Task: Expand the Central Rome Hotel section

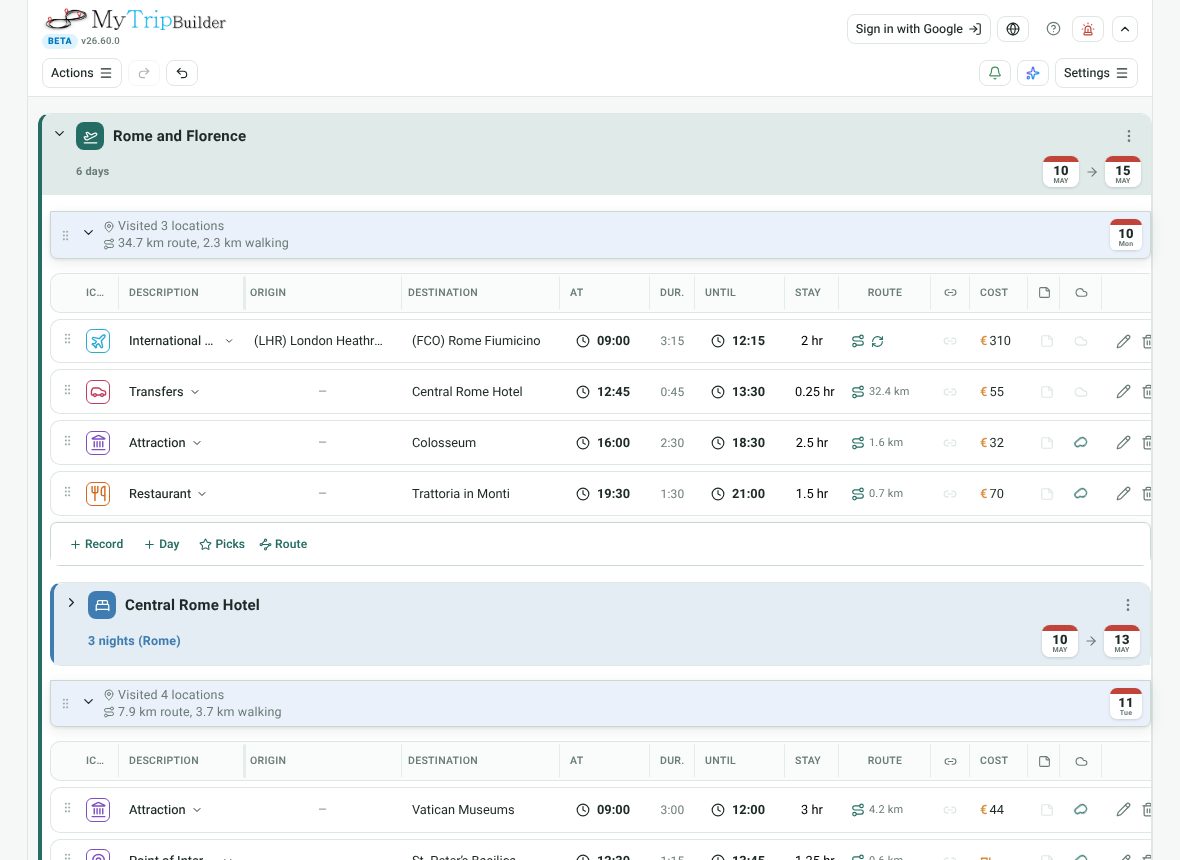Action: [71, 603]
